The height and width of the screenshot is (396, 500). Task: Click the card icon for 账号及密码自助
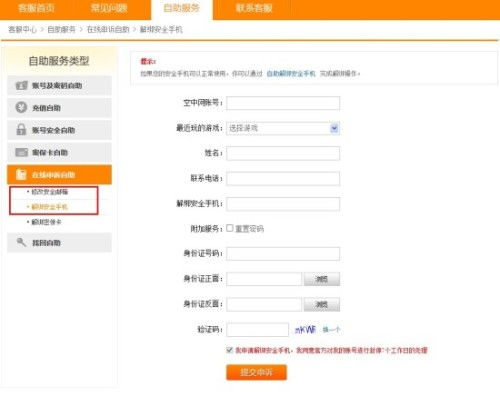pos(22,85)
